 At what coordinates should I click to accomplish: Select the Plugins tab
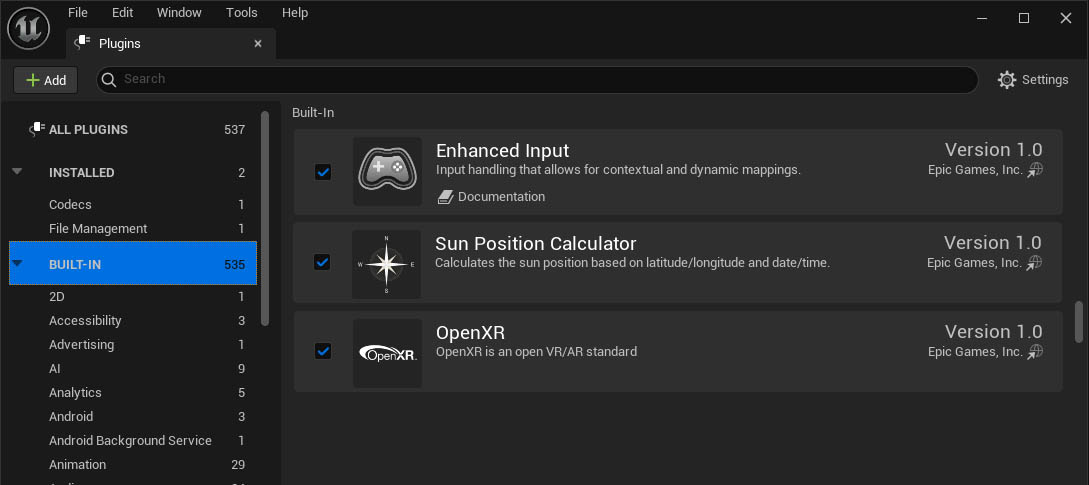tap(171, 43)
